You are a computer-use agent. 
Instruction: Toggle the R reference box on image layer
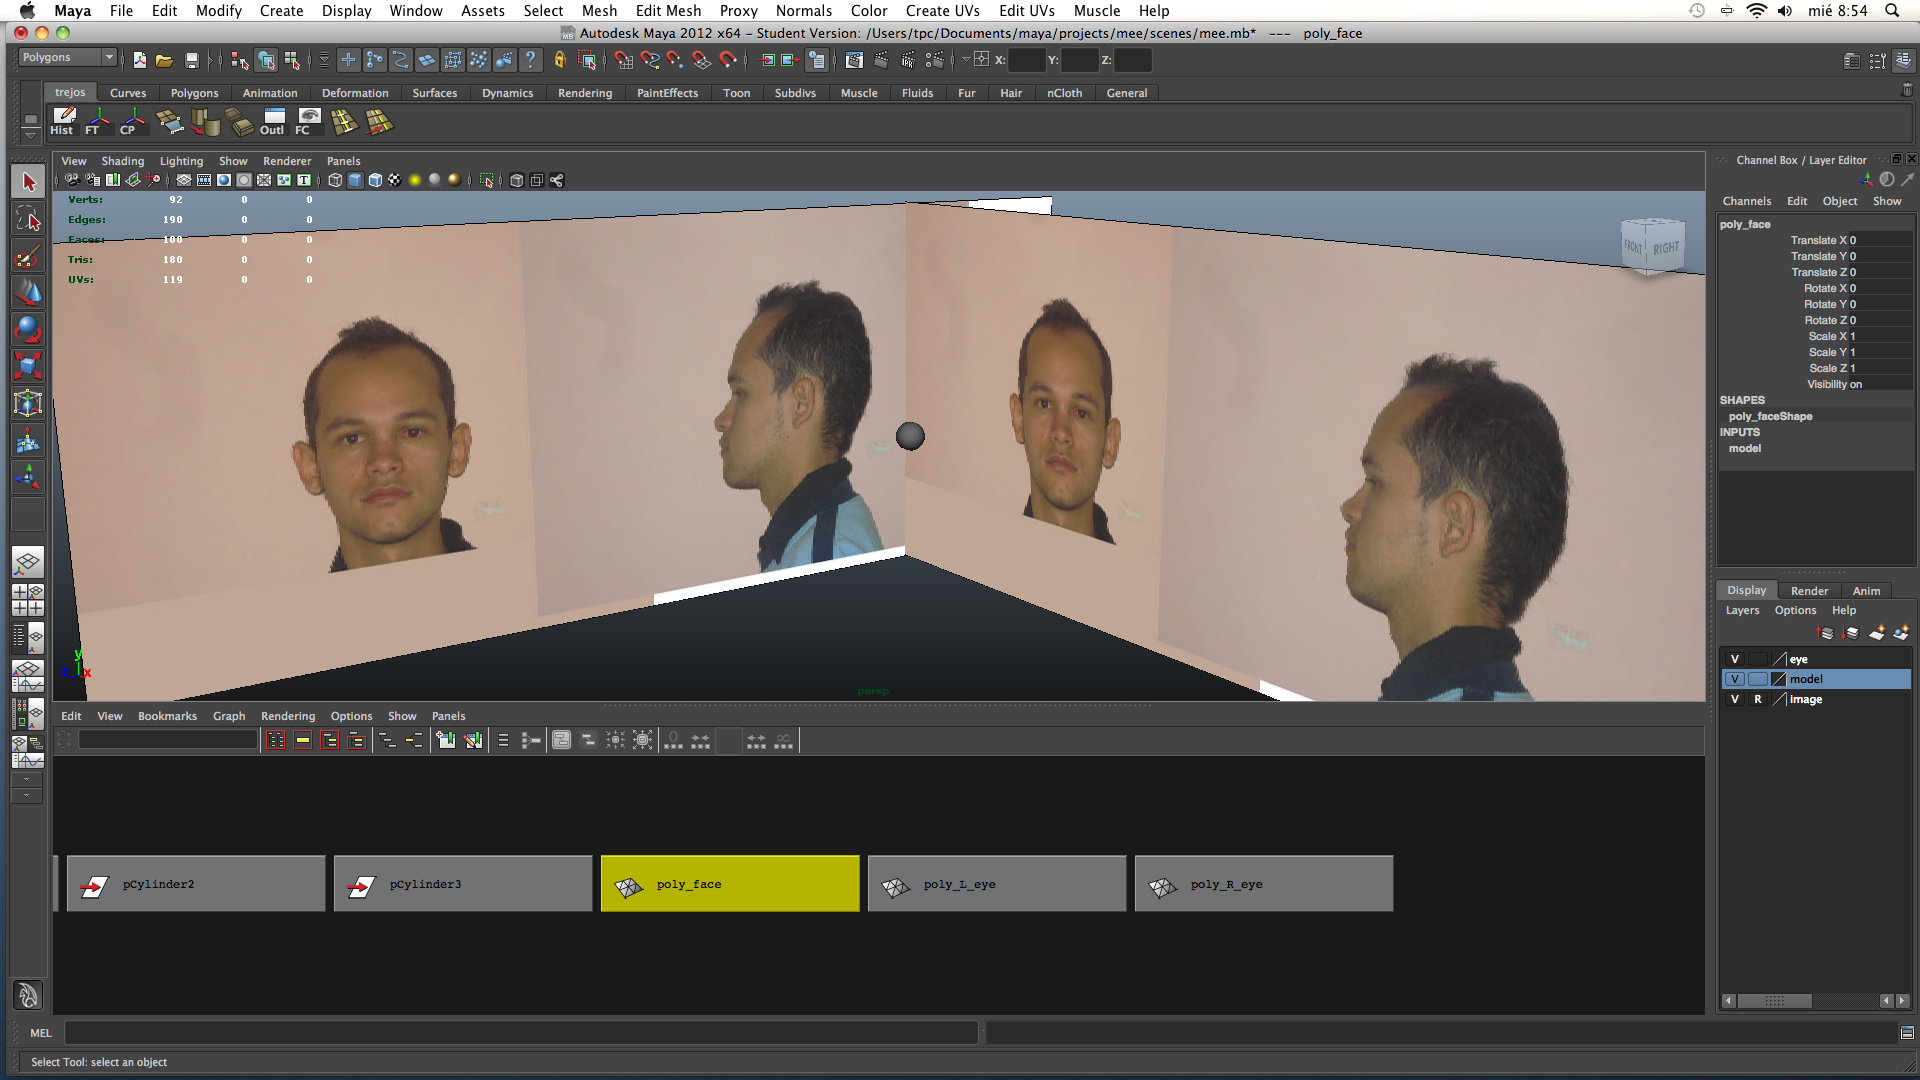point(1757,699)
